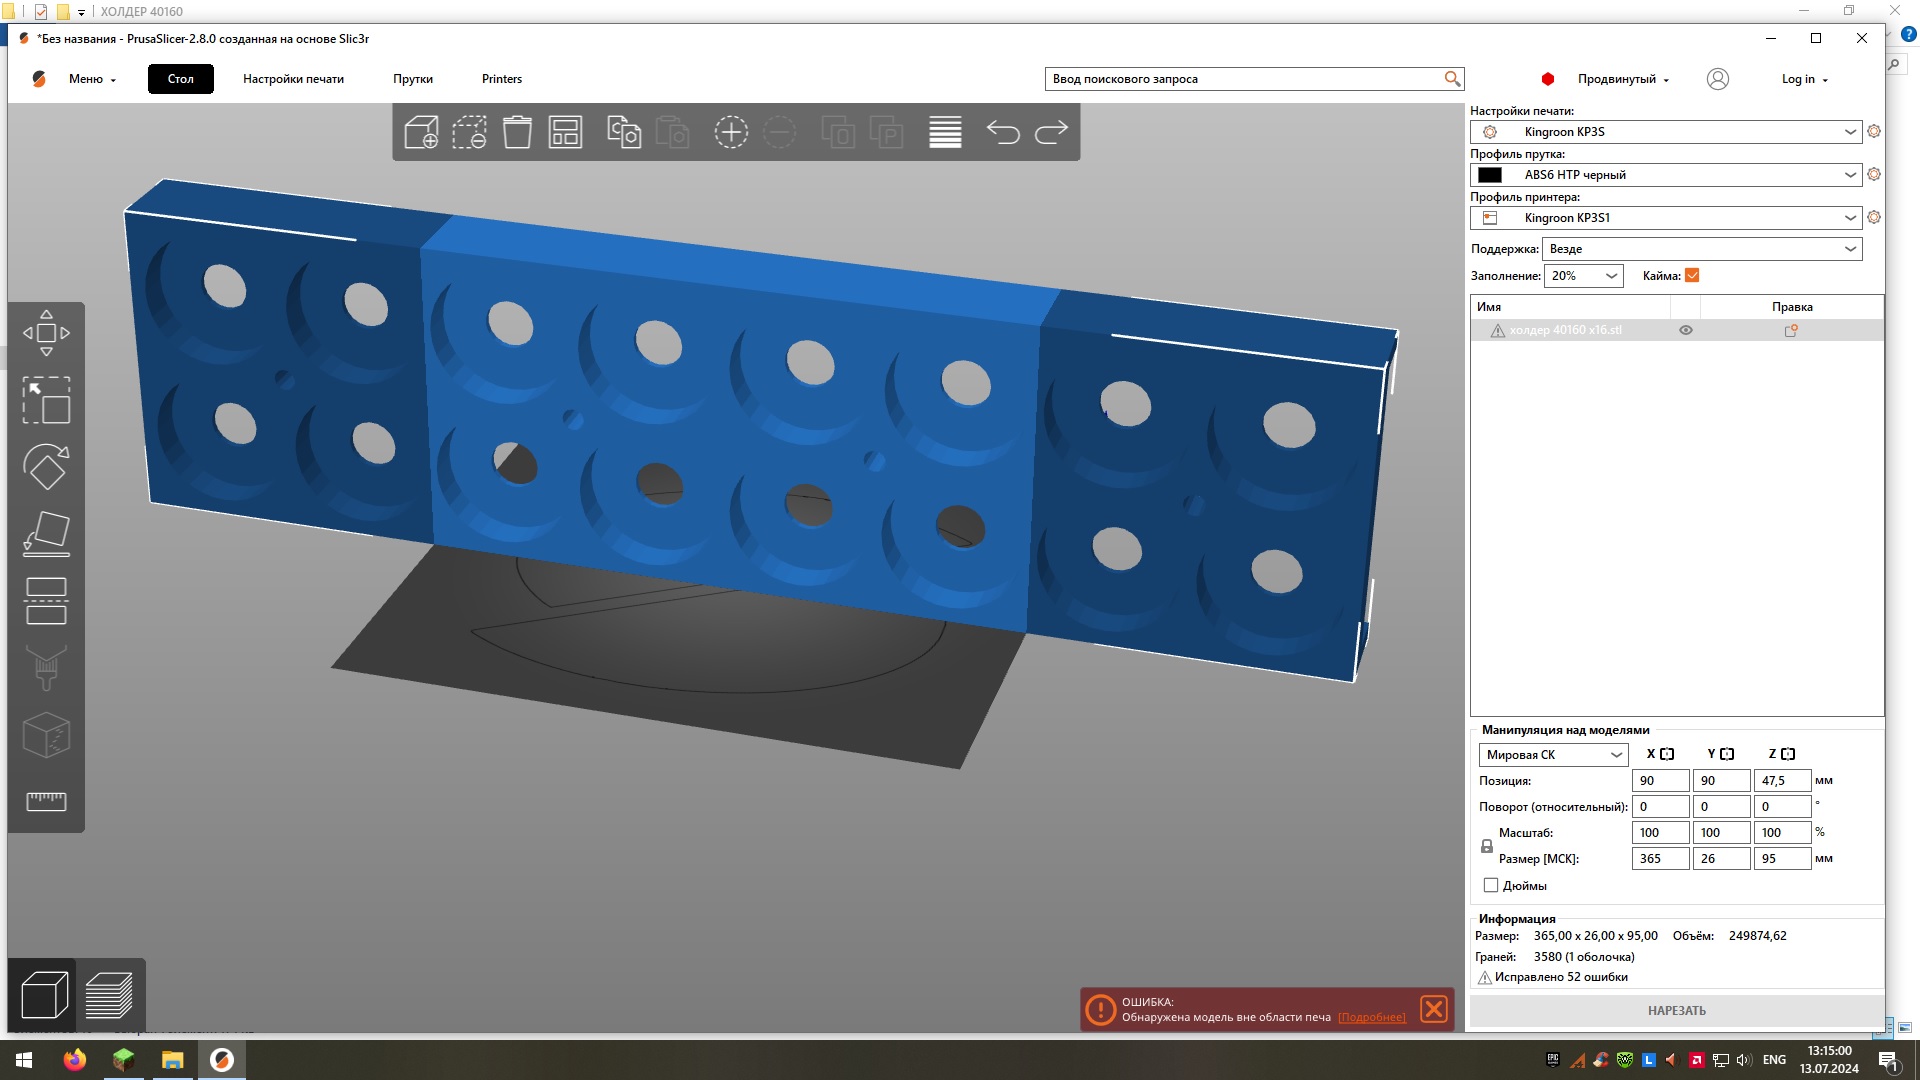Image resolution: width=1920 pixels, height=1080 pixels.
Task: Open the Мировая СК coordinate system dropdown
Action: coord(1553,755)
